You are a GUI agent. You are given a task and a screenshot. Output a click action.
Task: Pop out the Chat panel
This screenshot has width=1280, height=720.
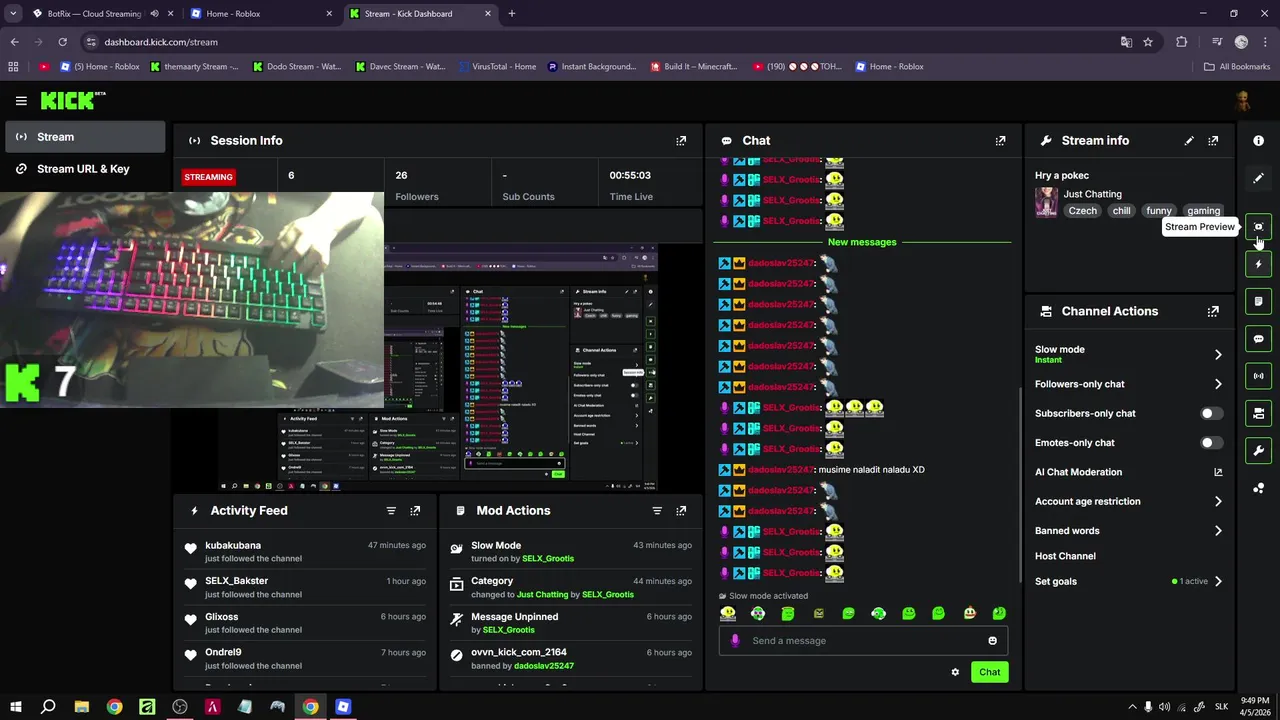coord(1000,141)
